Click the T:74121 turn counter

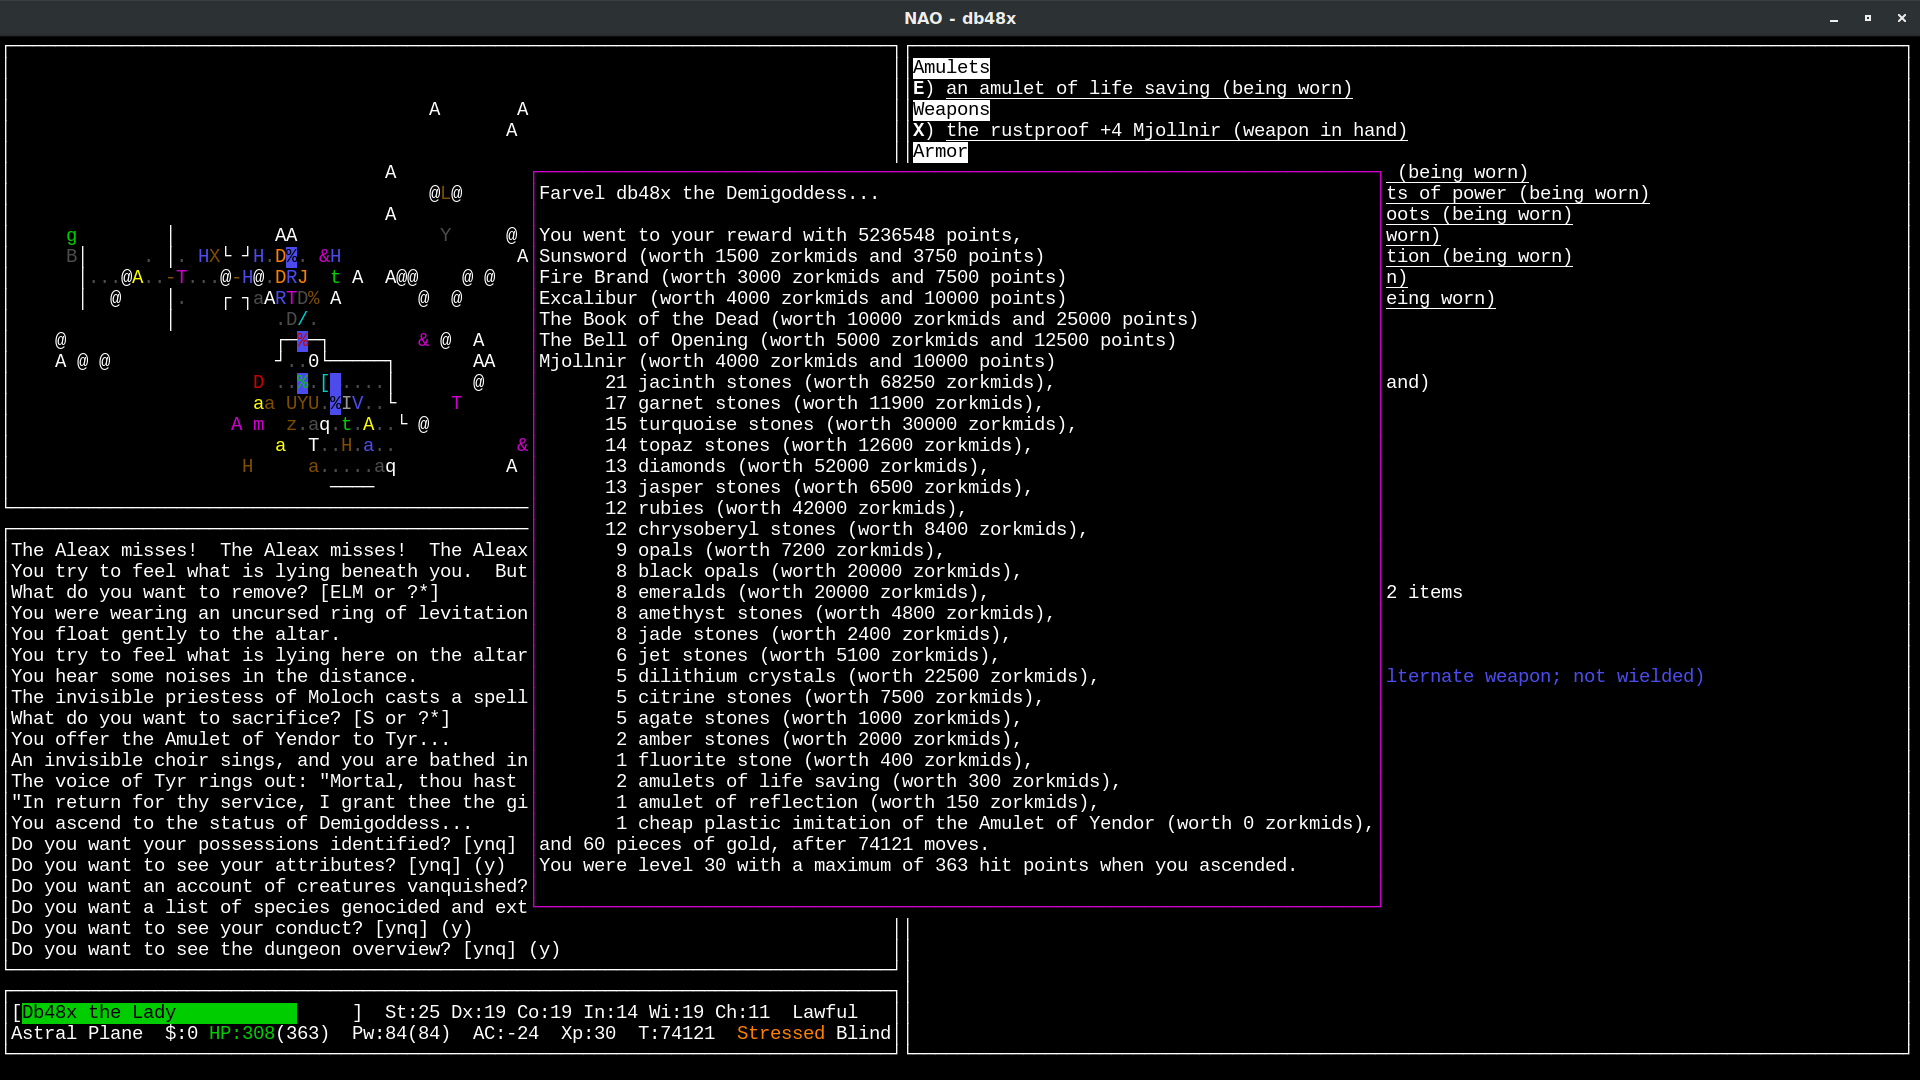click(x=676, y=1033)
